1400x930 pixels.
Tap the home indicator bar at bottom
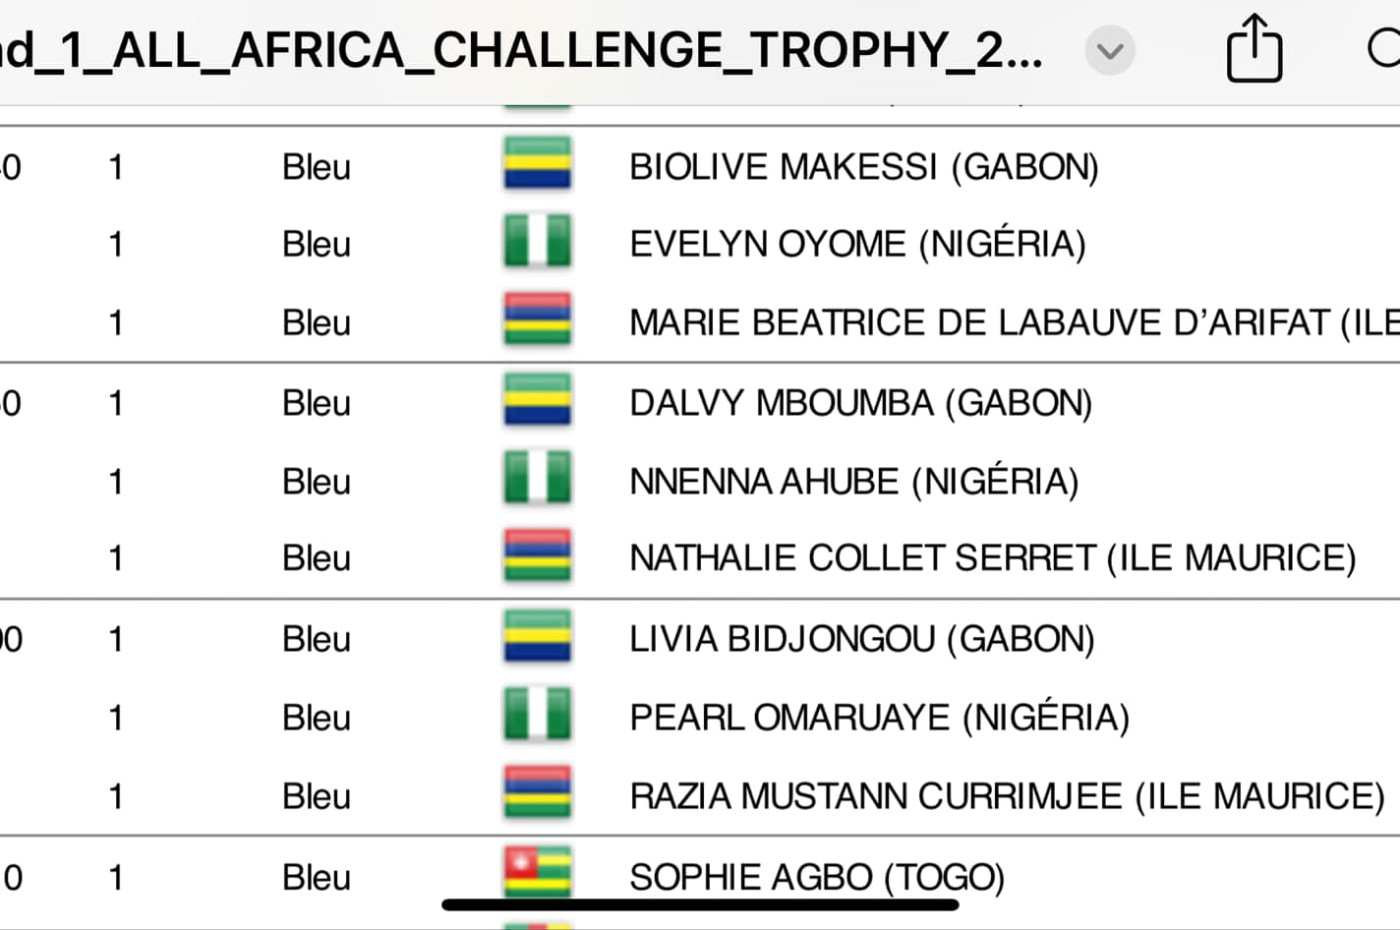pyautogui.click(x=700, y=905)
